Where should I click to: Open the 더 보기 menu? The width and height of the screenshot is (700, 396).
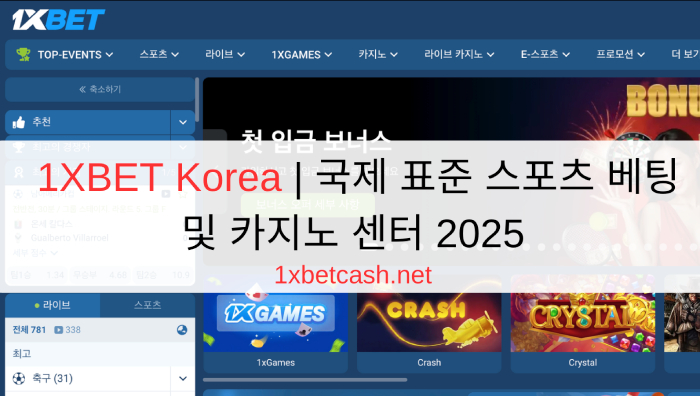685,54
